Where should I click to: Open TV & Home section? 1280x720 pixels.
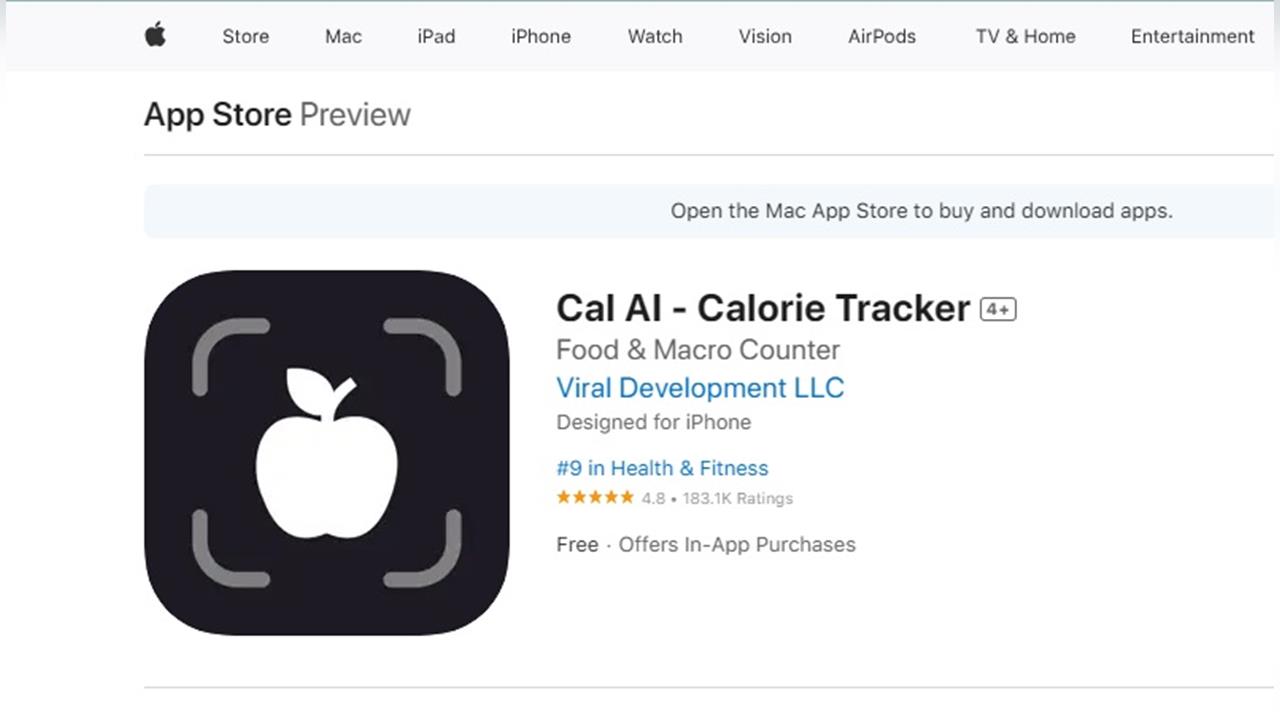pyautogui.click(x=1026, y=36)
